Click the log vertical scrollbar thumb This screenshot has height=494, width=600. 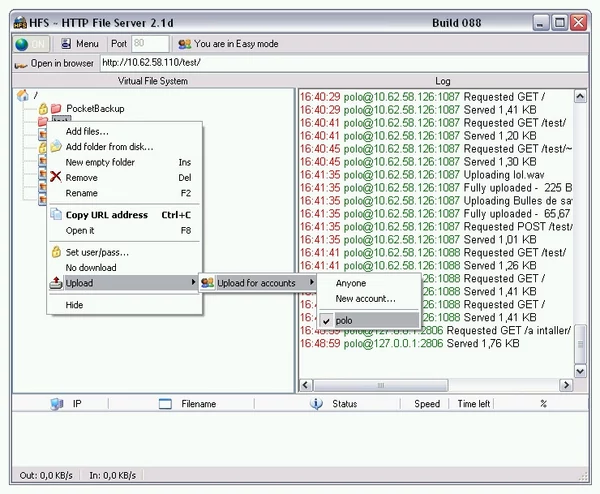point(580,344)
